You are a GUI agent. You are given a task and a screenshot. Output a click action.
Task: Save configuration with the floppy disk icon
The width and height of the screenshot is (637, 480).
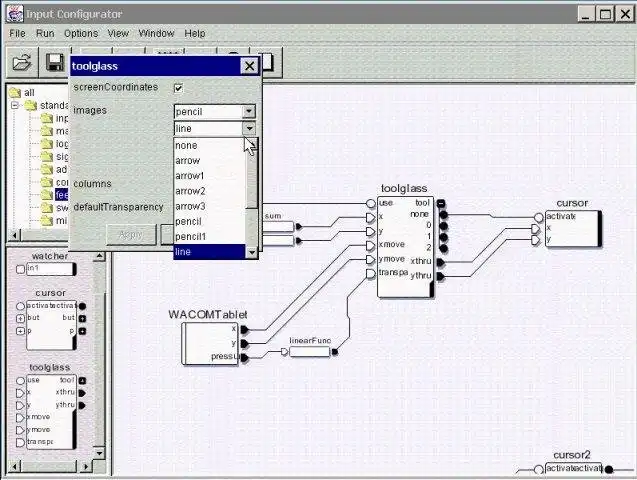(54, 63)
